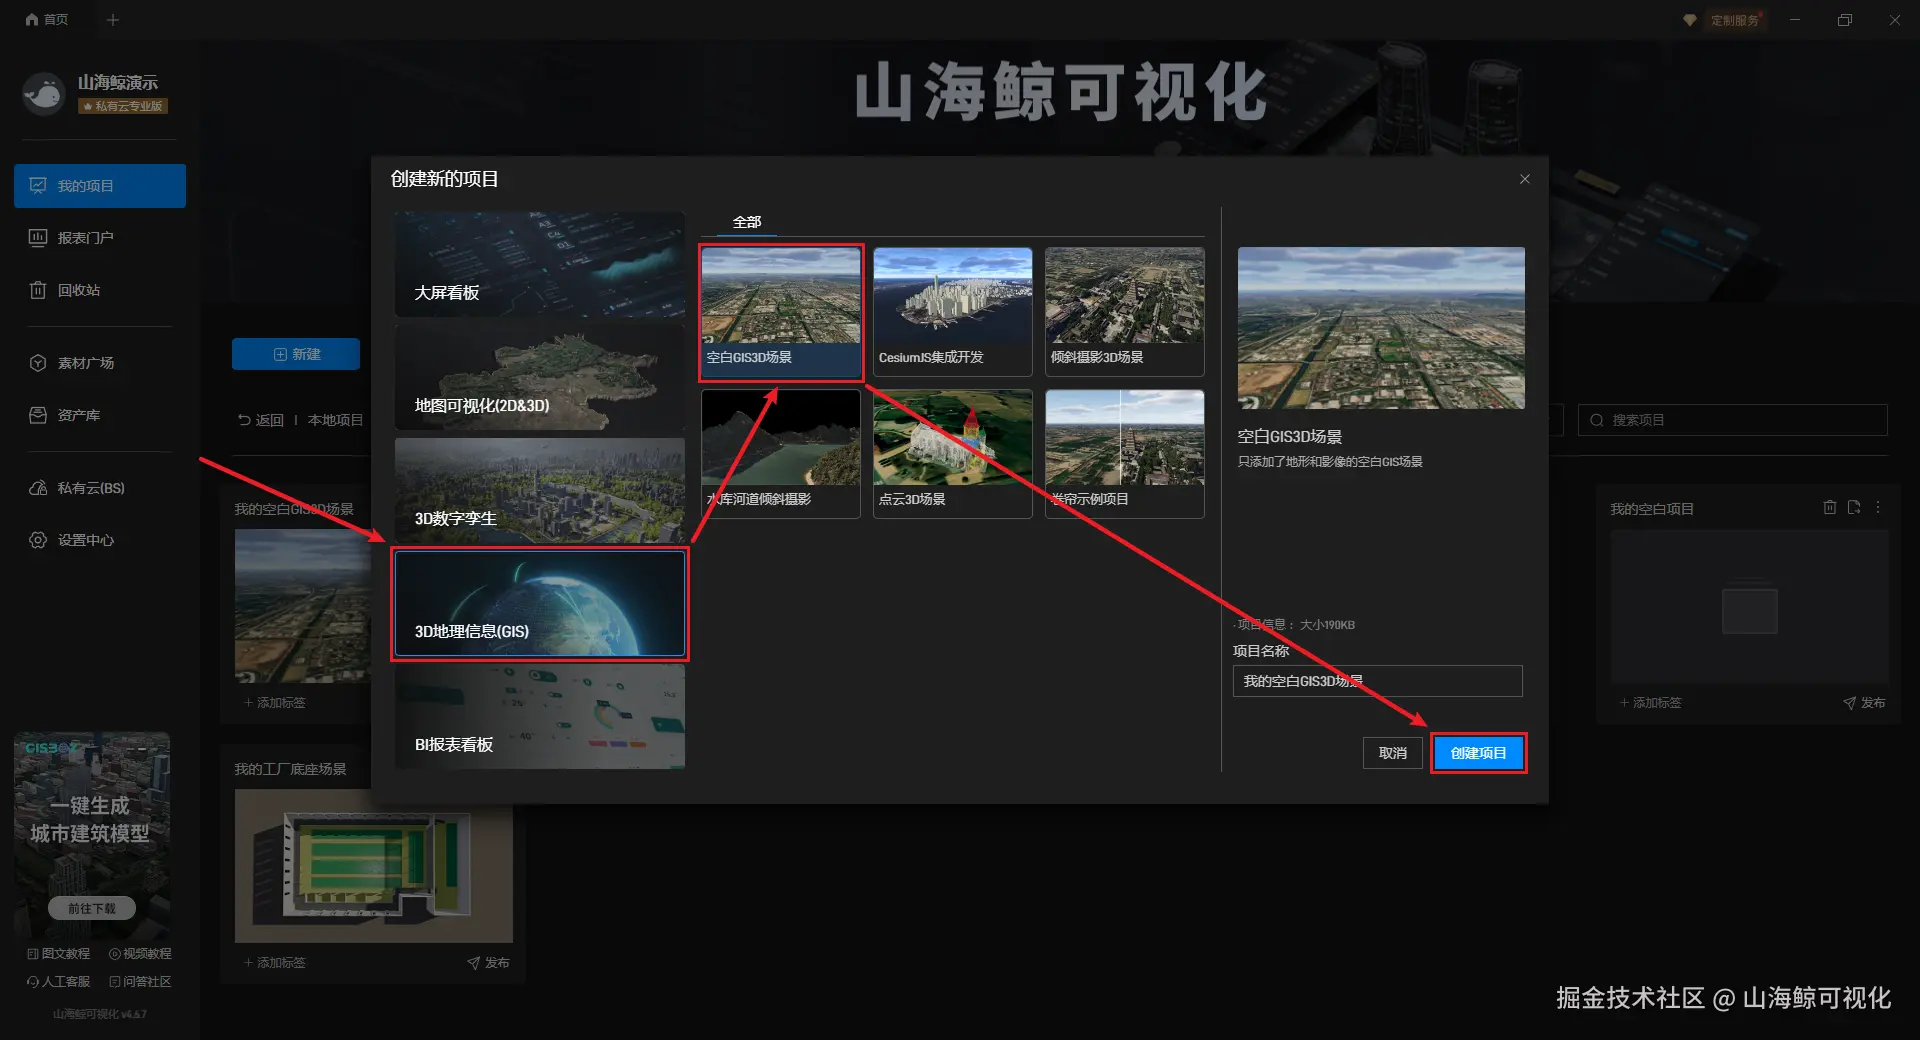The width and height of the screenshot is (1920, 1040).
Task: Choose the 3D地理信息(GIS) category
Action: pyautogui.click(x=540, y=604)
